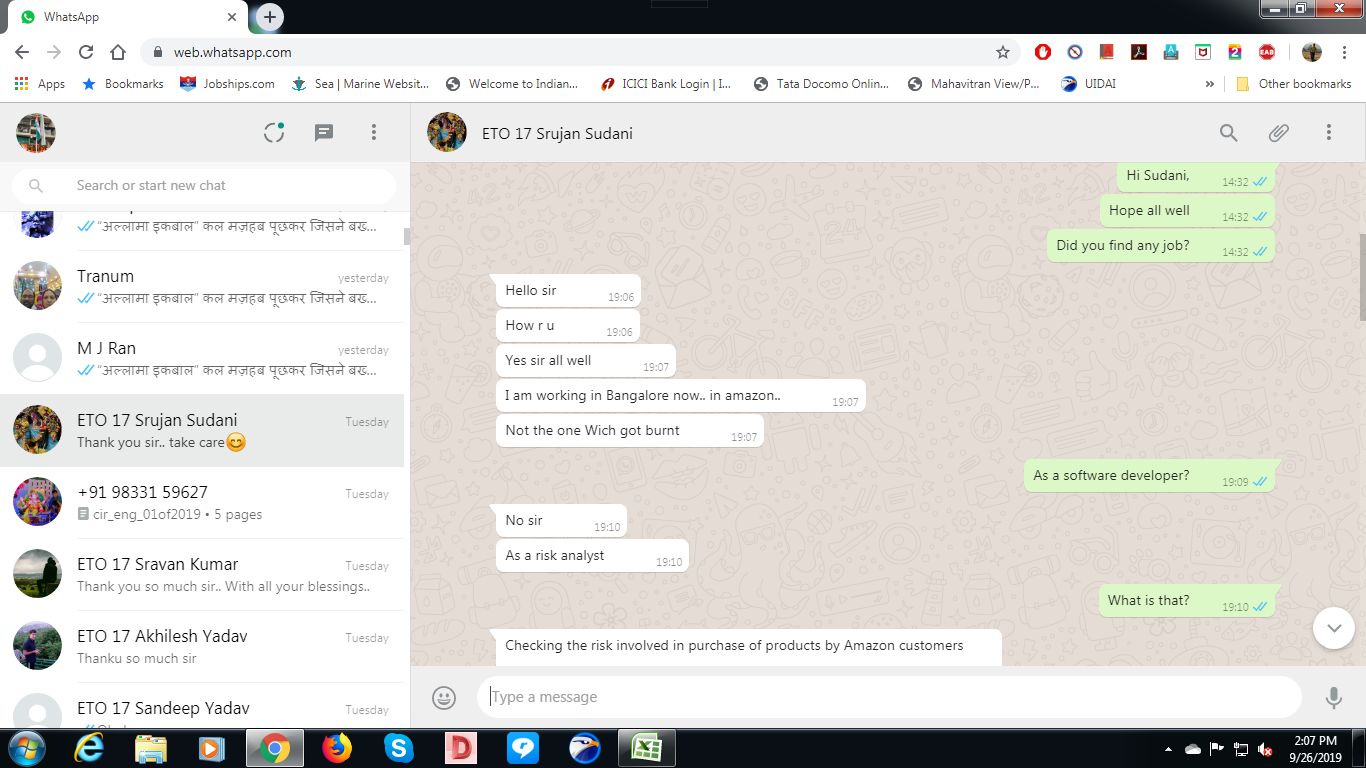
Task: Open the Chrome profile avatar
Action: pos(1312,52)
